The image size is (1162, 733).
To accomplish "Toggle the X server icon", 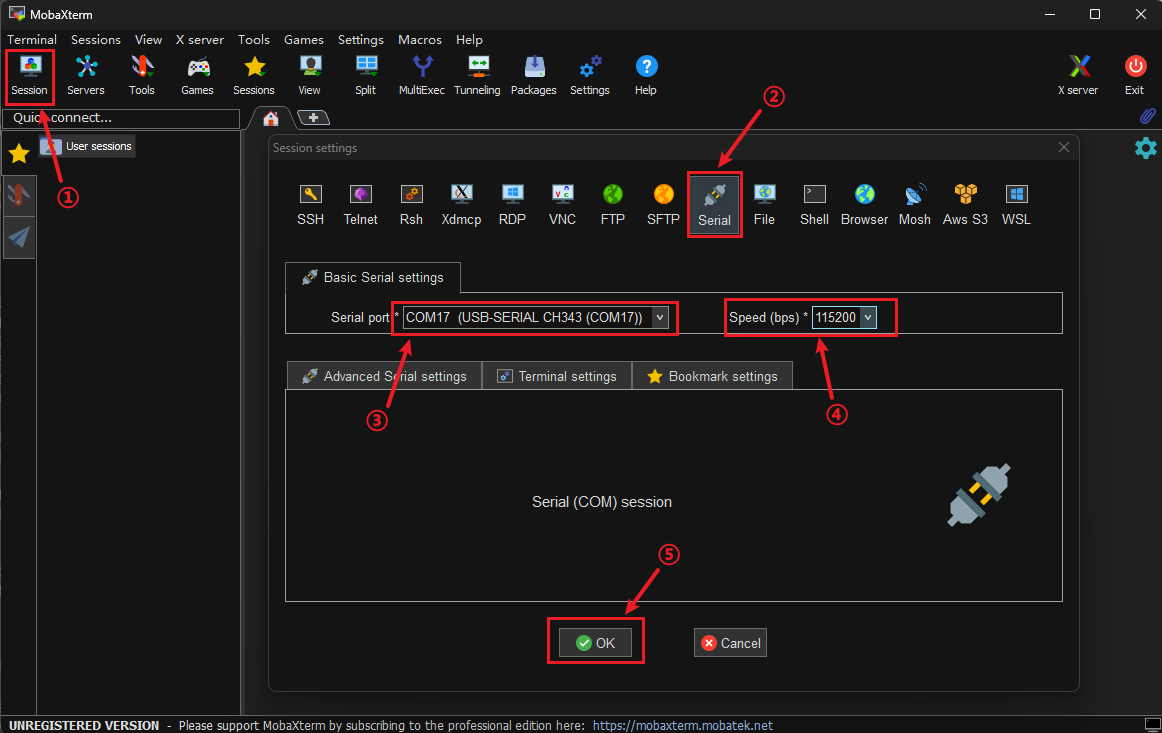I will point(1078,76).
